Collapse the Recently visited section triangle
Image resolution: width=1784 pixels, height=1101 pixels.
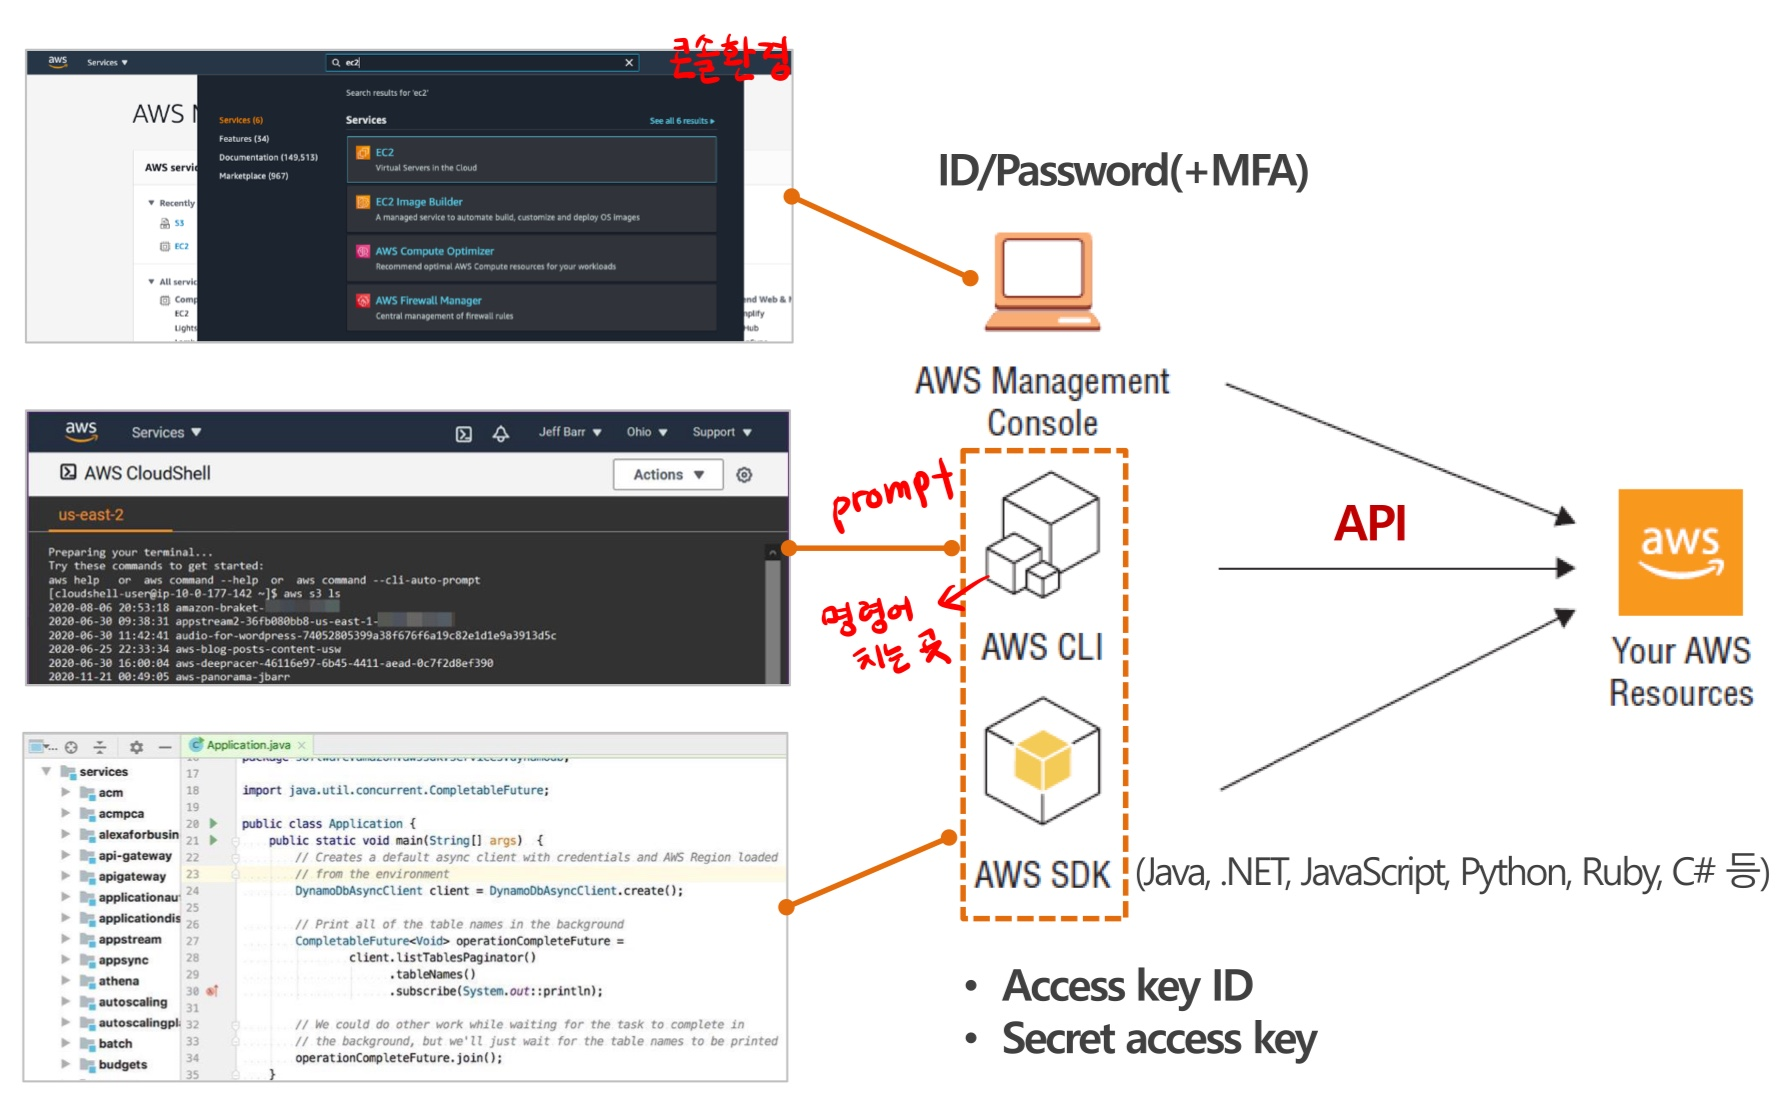tap(152, 203)
